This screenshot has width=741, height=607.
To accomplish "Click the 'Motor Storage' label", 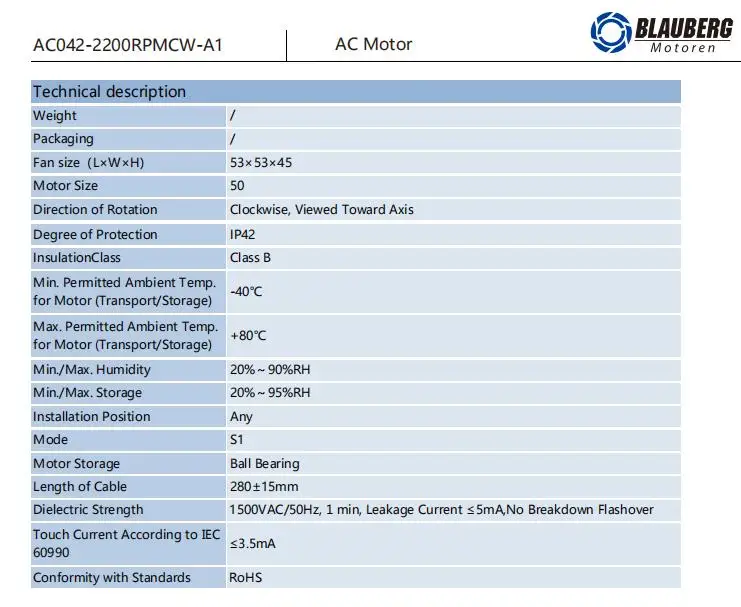I will point(77,464).
